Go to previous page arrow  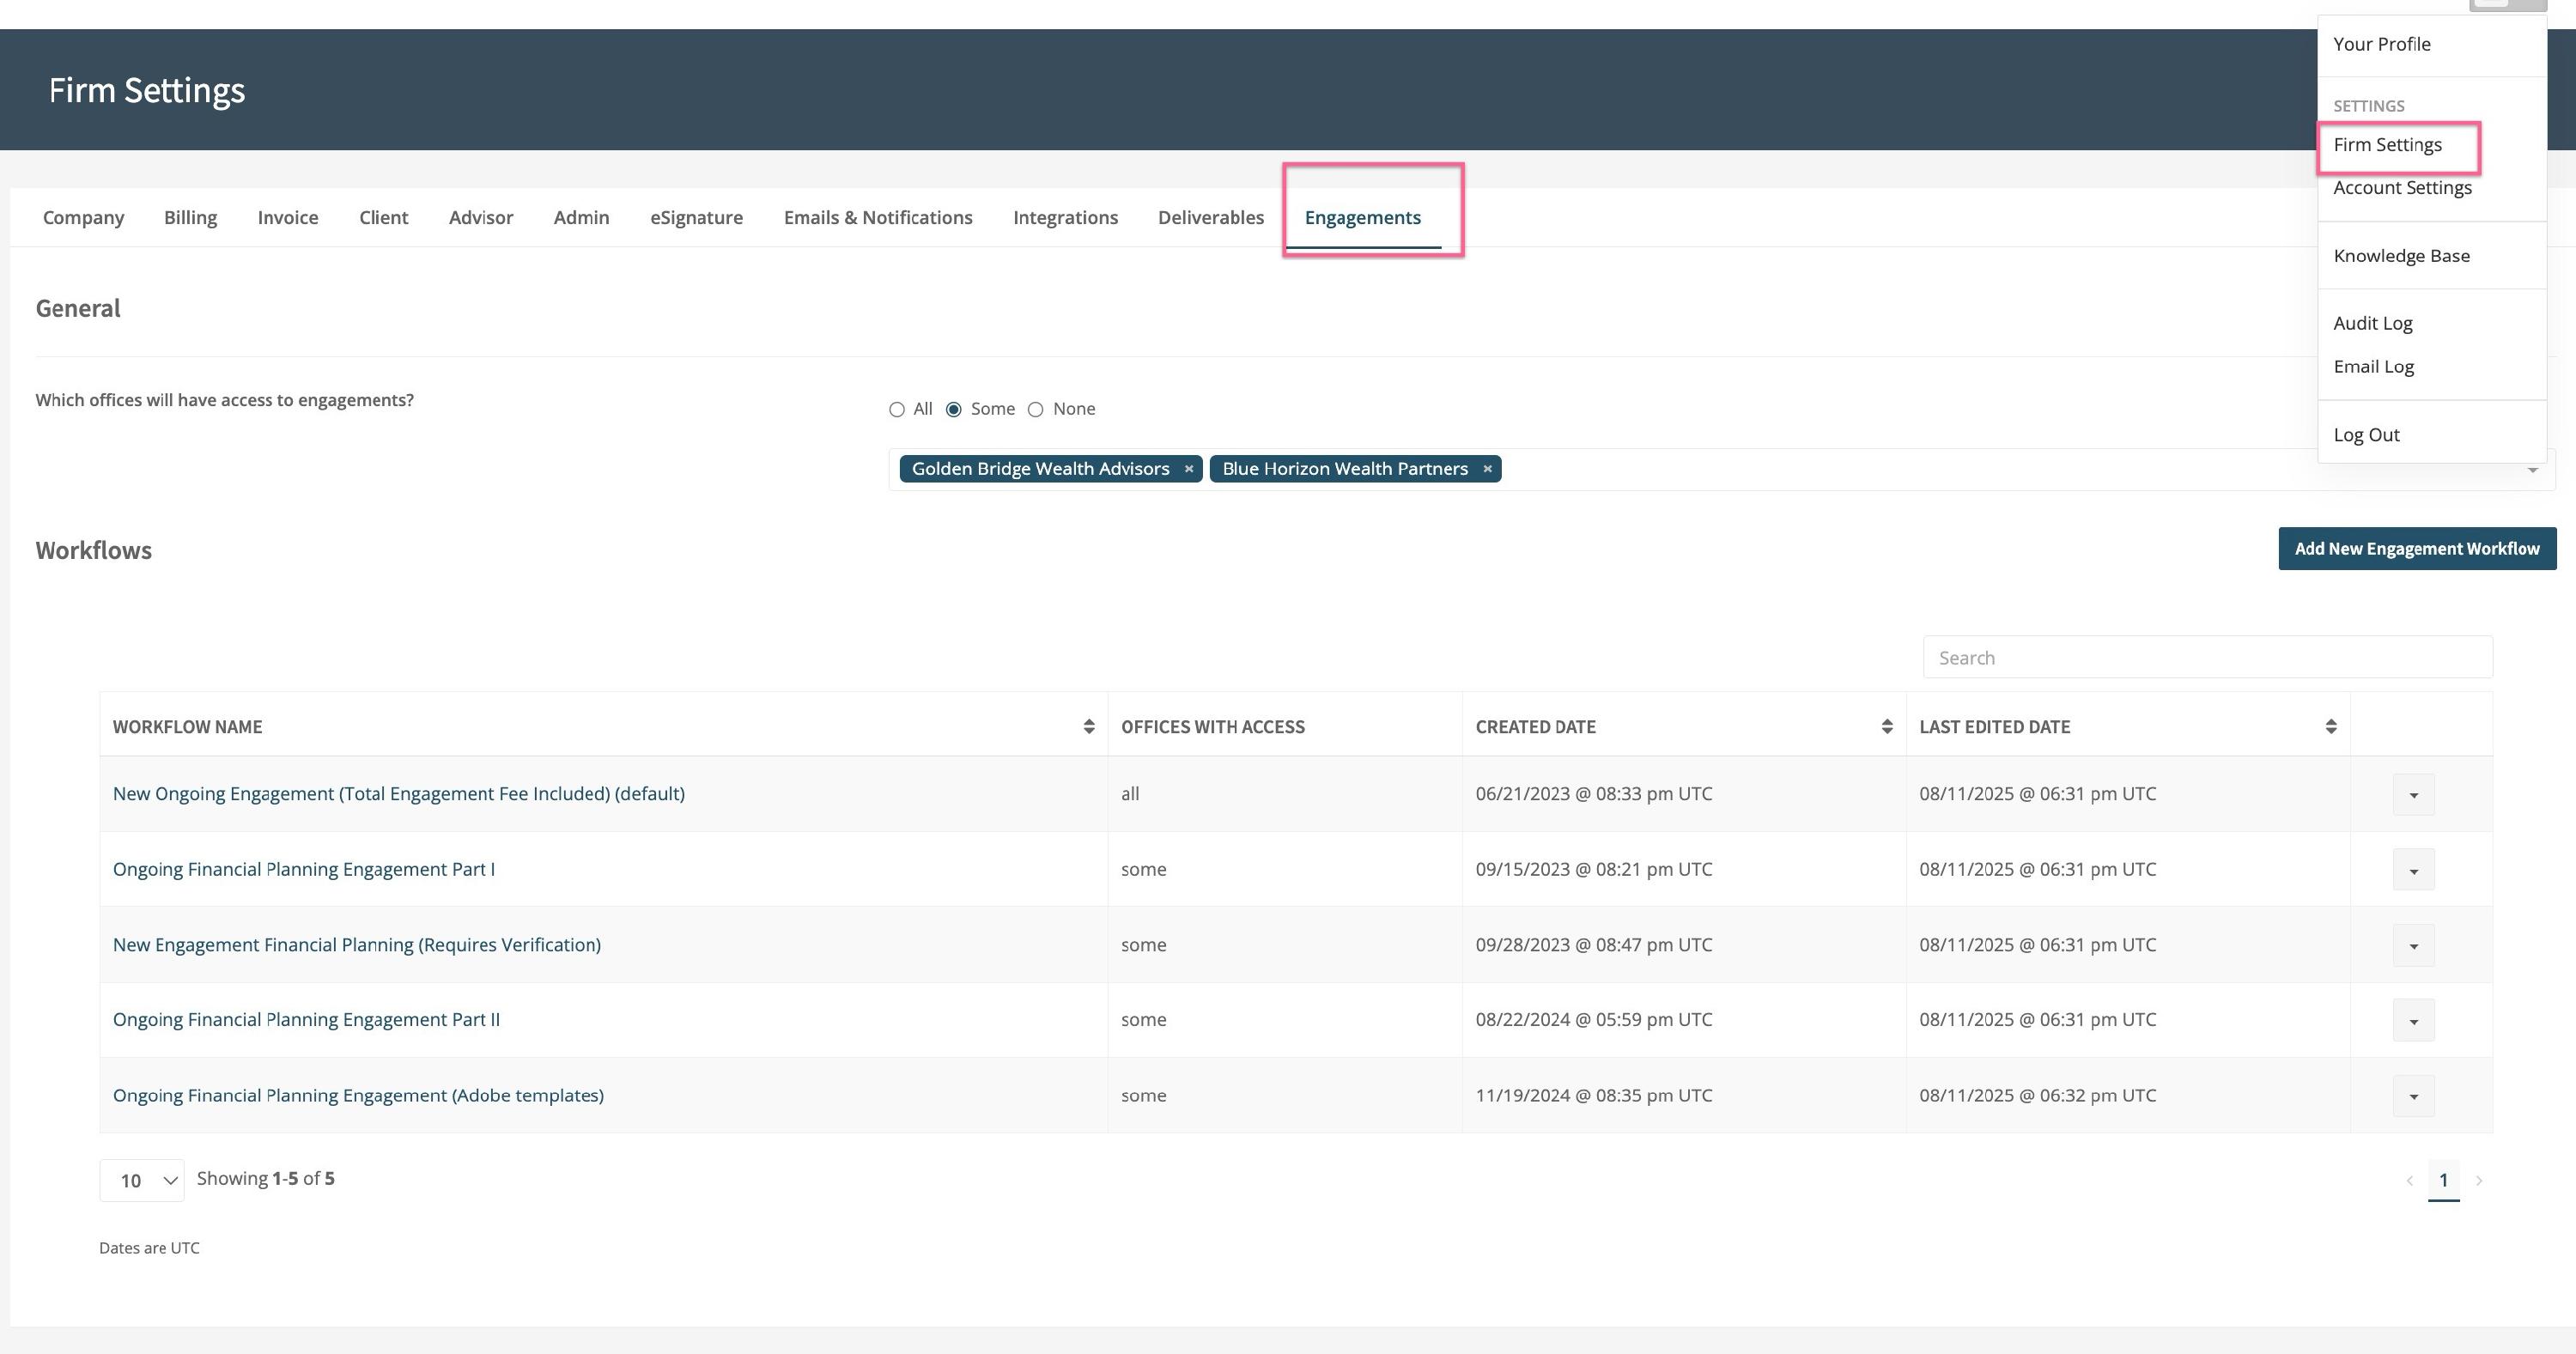coord(2409,1181)
